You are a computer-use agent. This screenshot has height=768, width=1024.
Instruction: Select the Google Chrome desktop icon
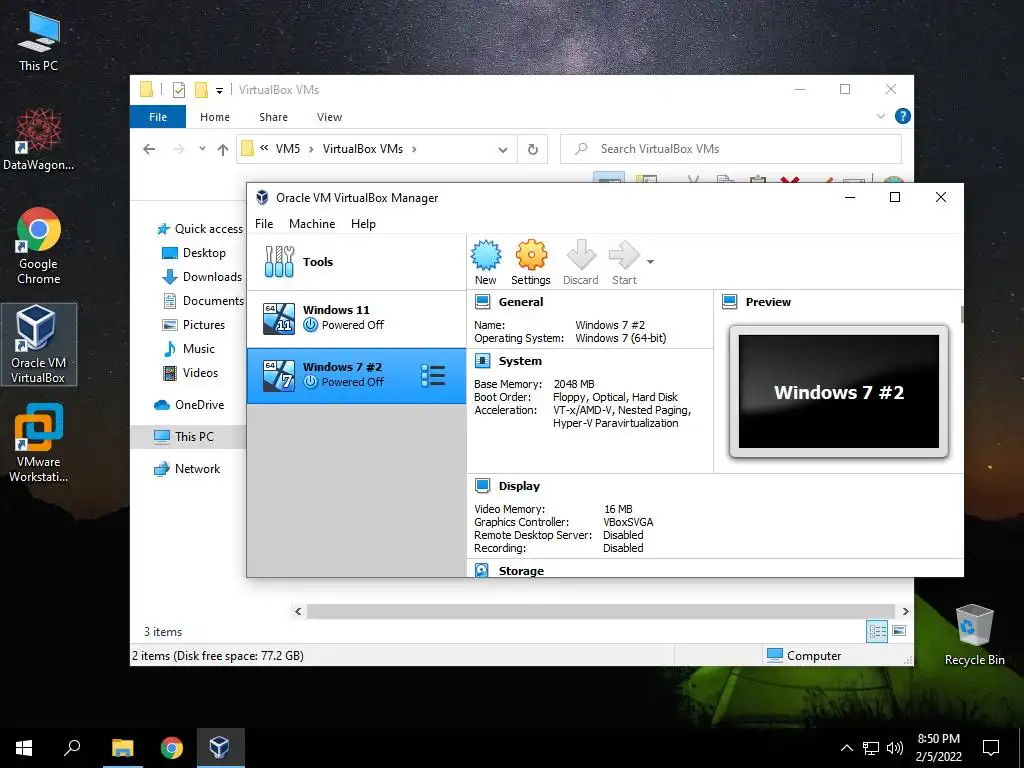coord(39,246)
